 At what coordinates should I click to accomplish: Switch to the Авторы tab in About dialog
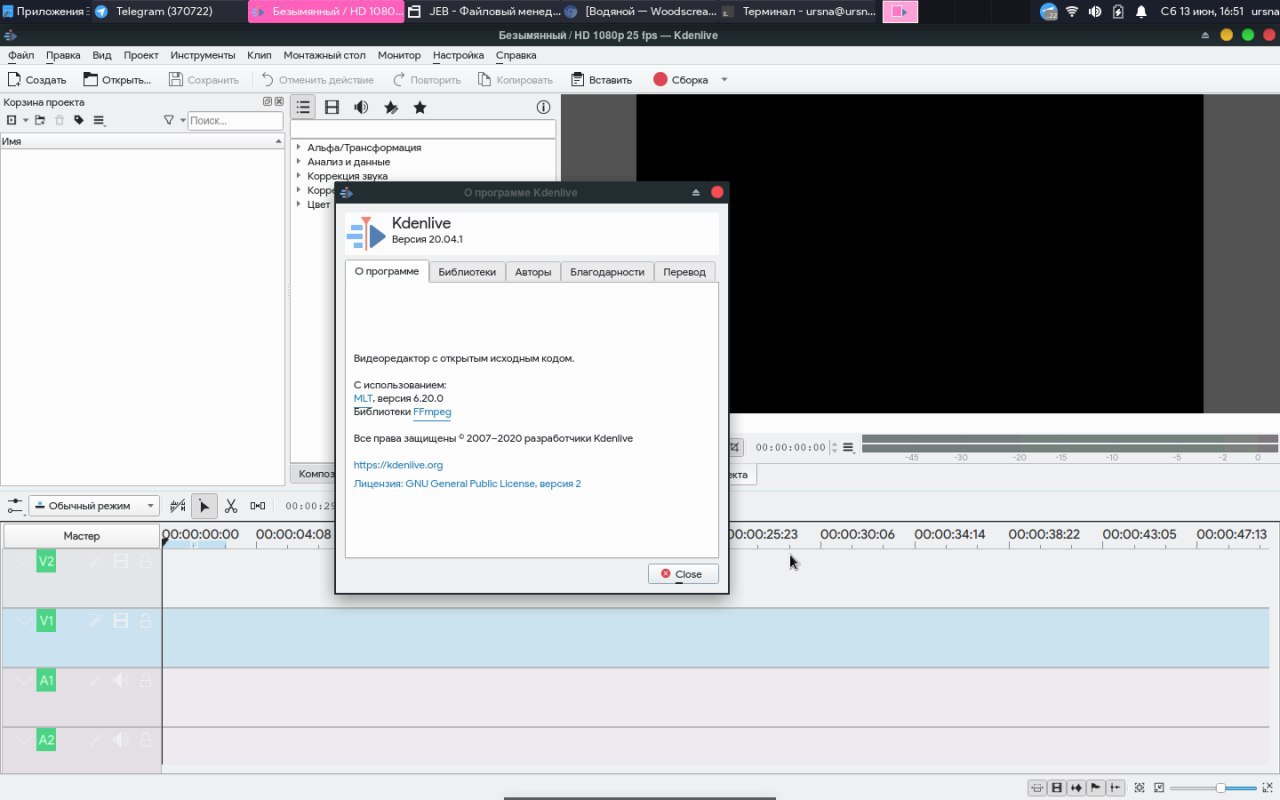pos(533,272)
